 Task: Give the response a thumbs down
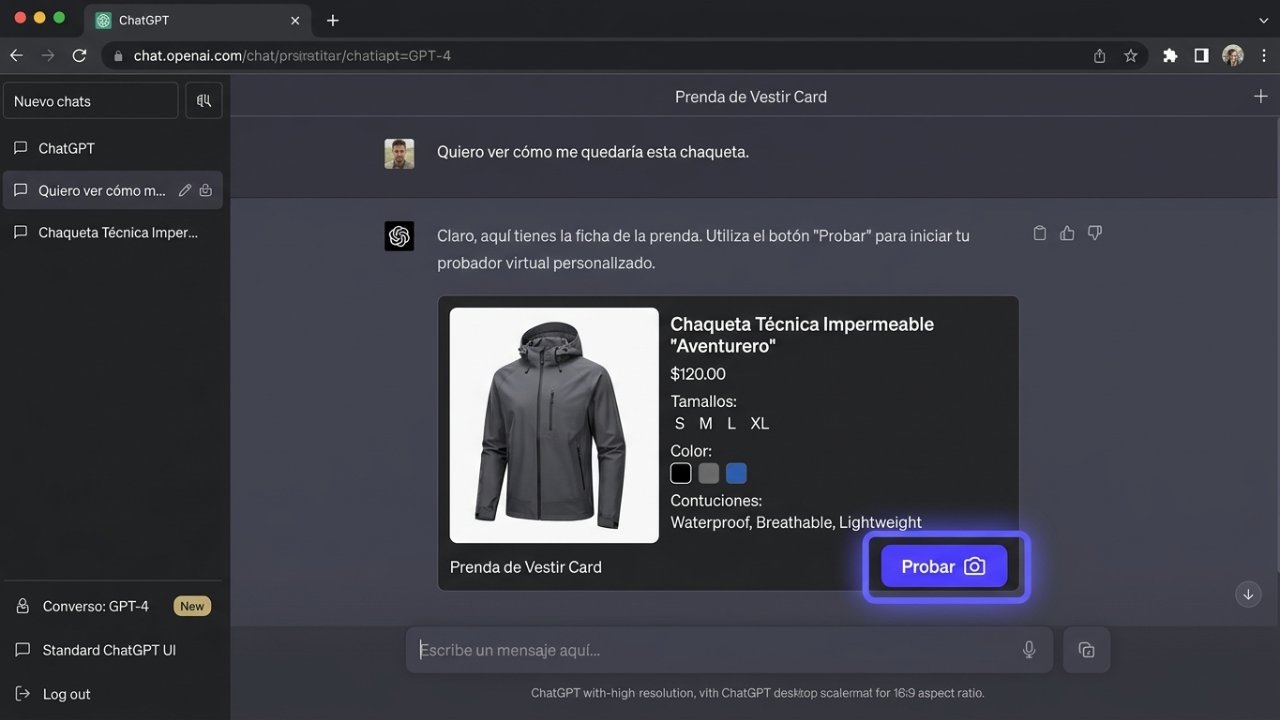1095,233
